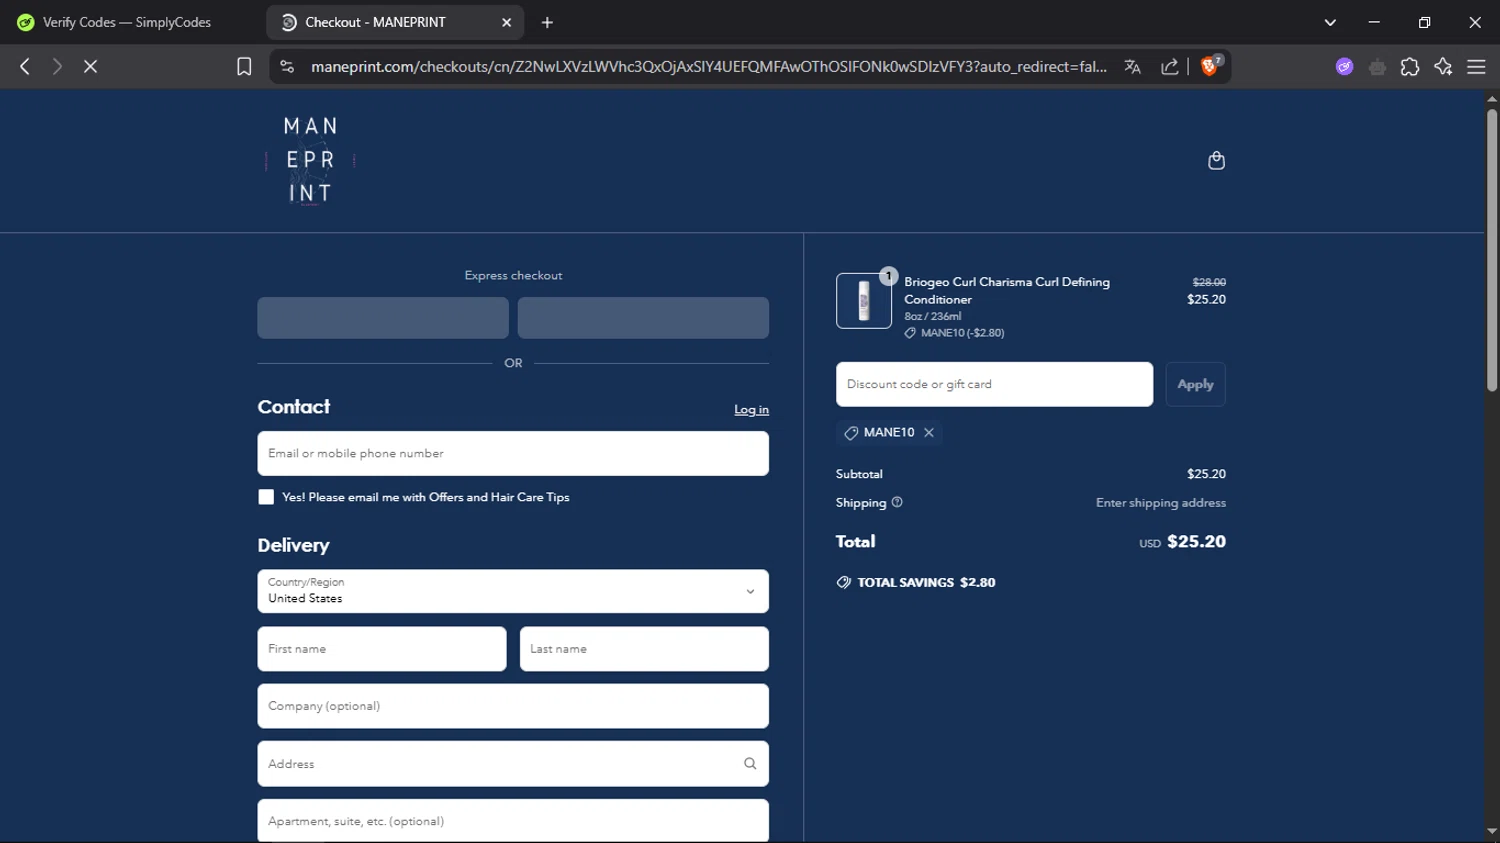Apply the discount code
The width and height of the screenshot is (1500, 843).
[1195, 384]
